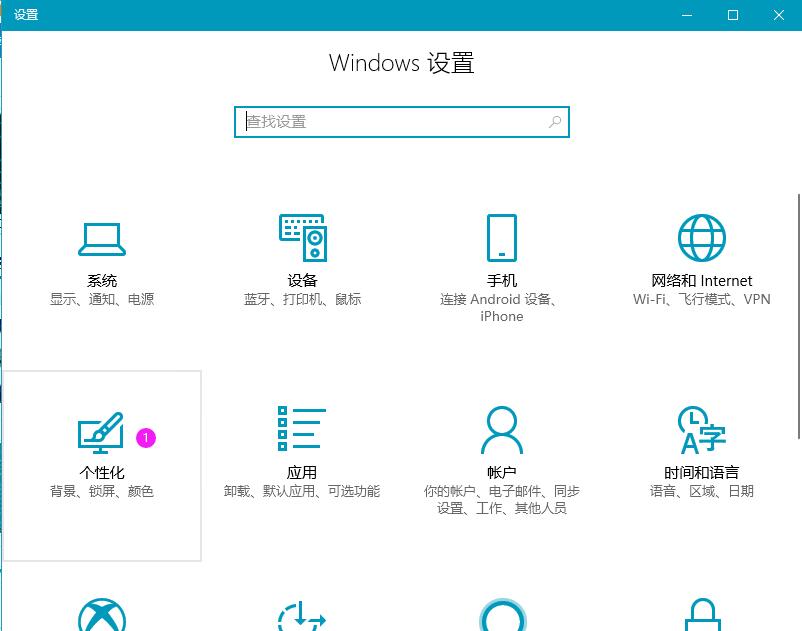Click the 蓝牙、打印机、鼠标 subtitle

tap(301, 299)
